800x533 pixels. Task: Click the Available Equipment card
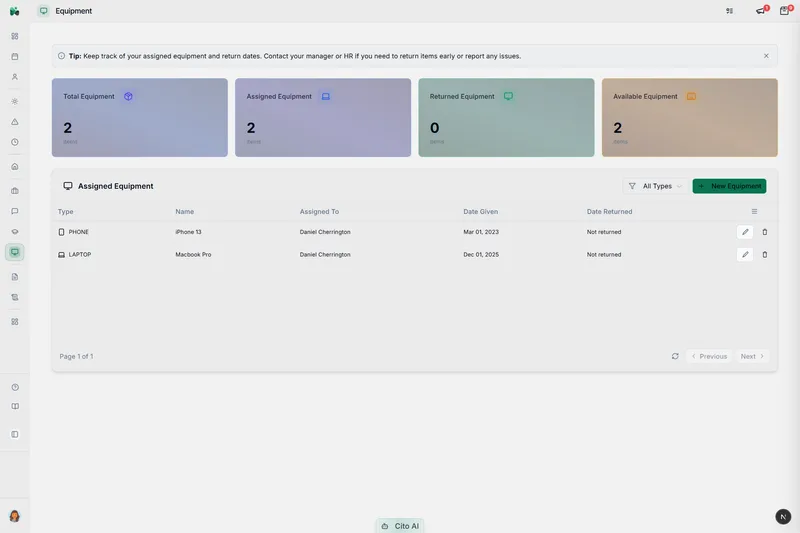coord(690,117)
